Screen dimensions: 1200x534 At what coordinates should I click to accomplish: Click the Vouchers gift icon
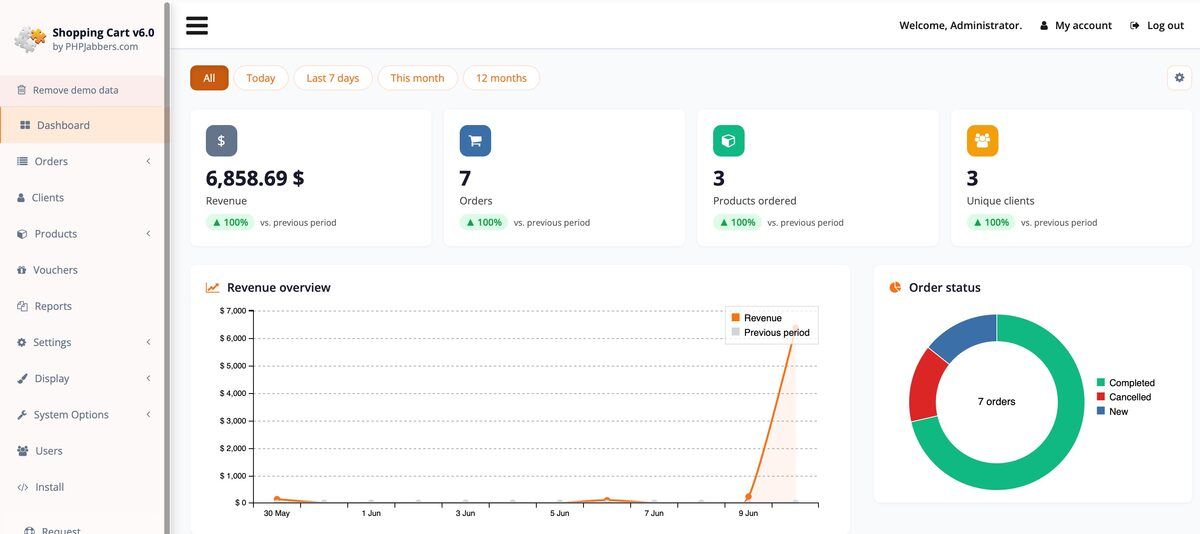[22, 270]
